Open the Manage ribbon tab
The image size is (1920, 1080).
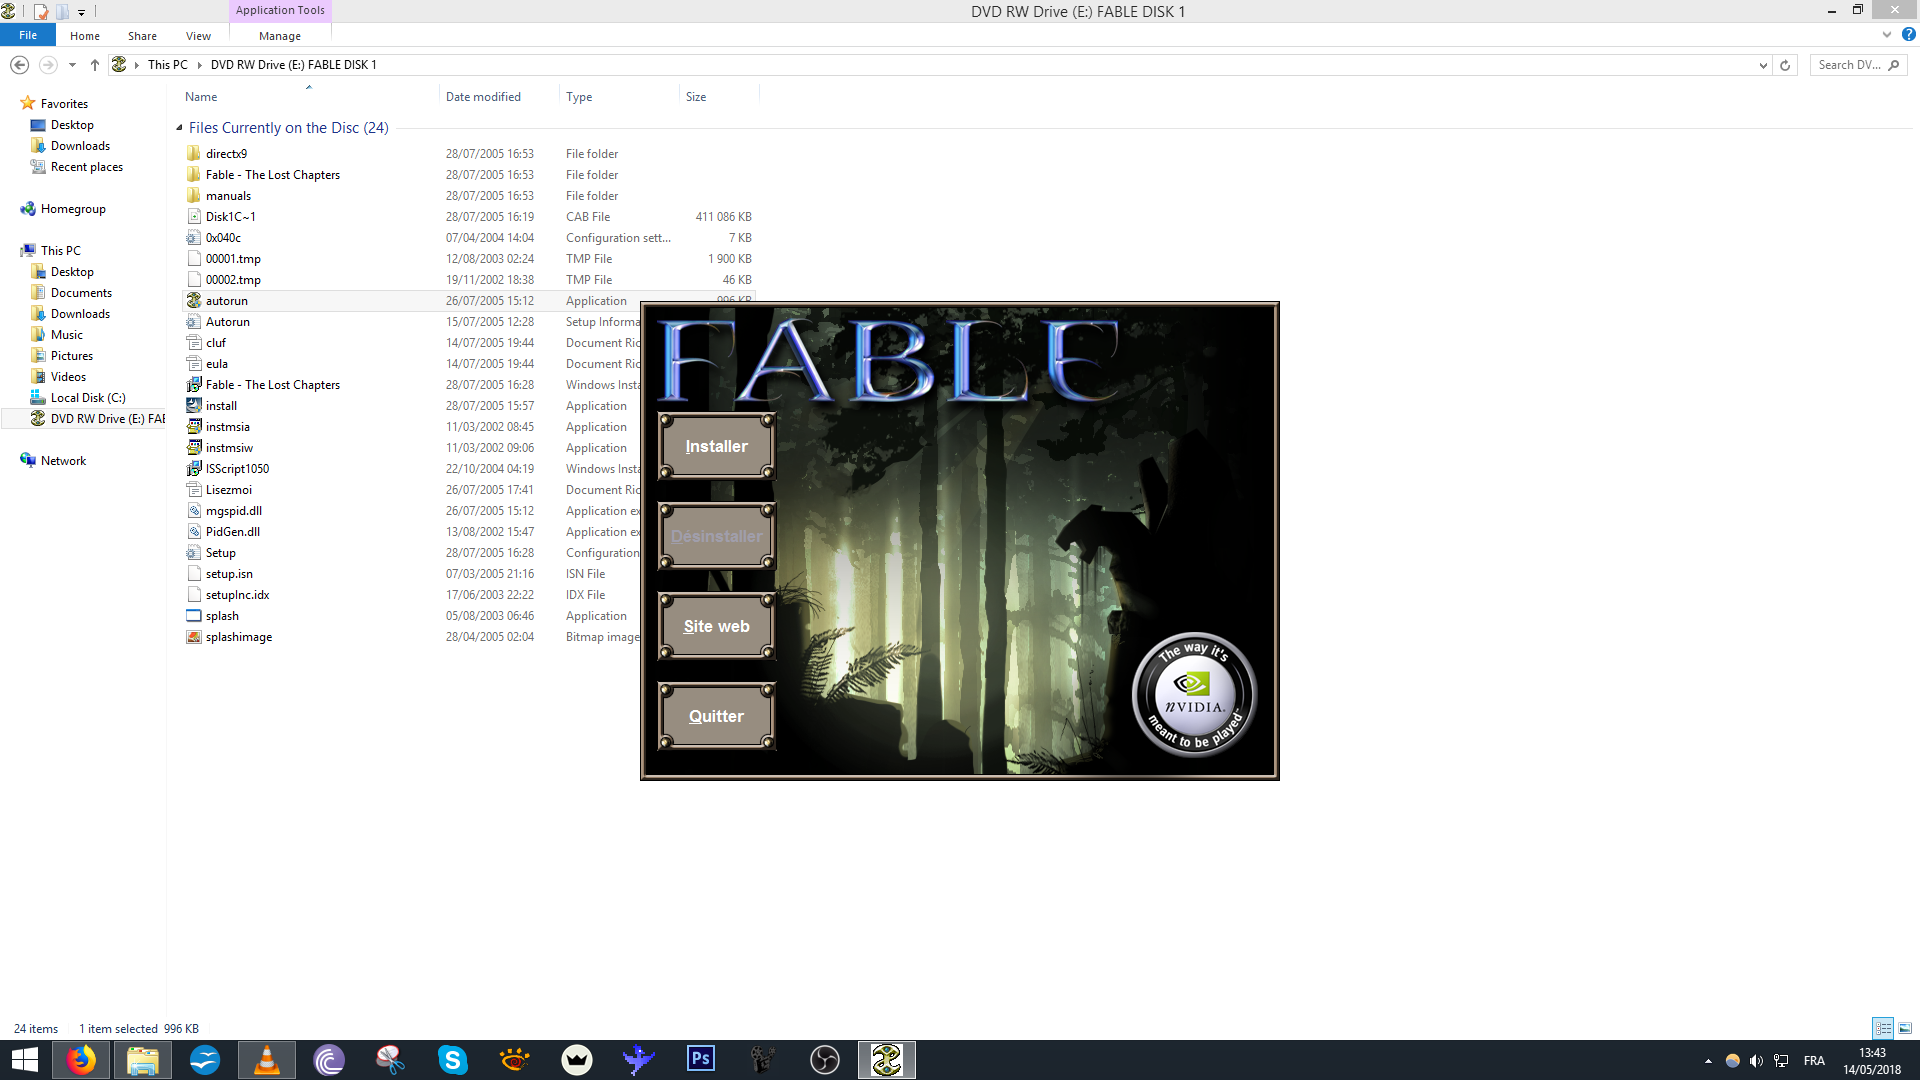[x=279, y=36]
